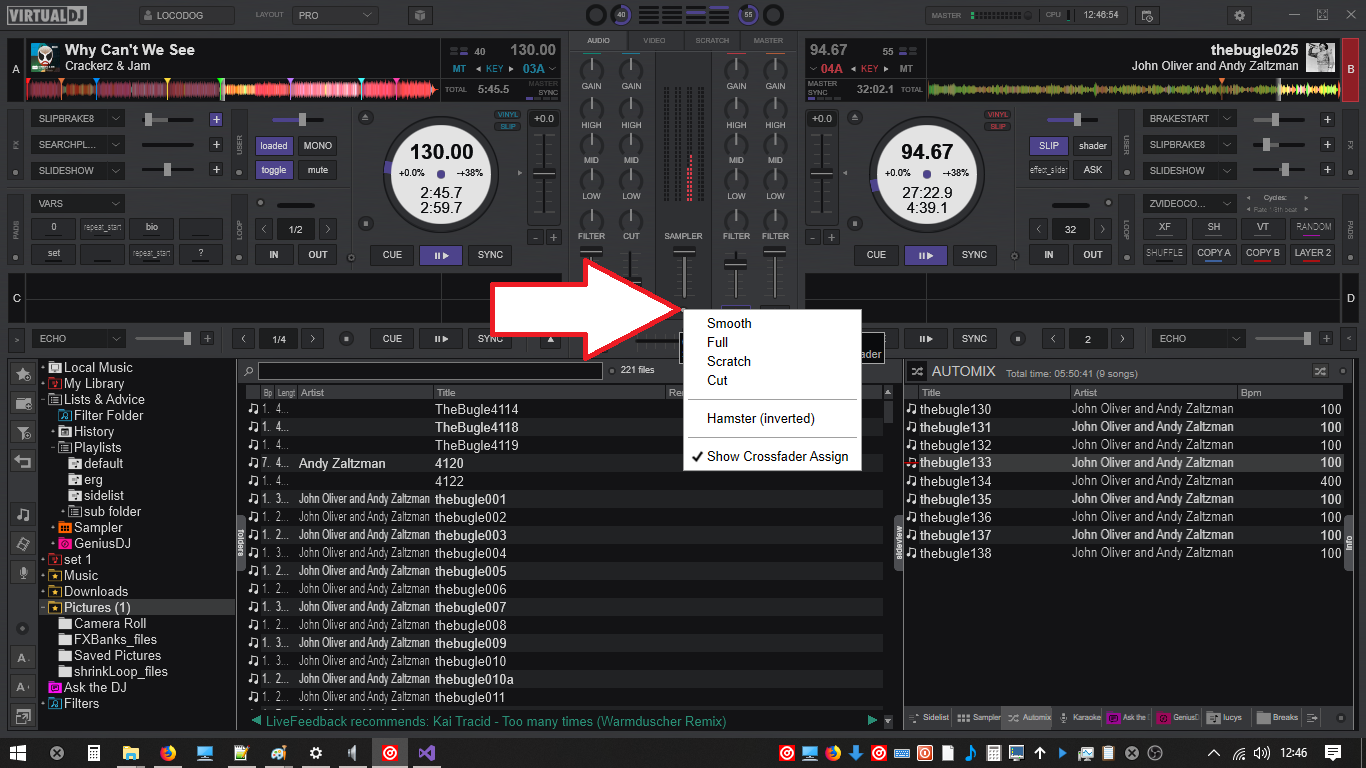The width and height of the screenshot is (1366, 768).
Task: Choose Hamster (inverted) option
Action: pyautogui.click(x=770, y=418)
